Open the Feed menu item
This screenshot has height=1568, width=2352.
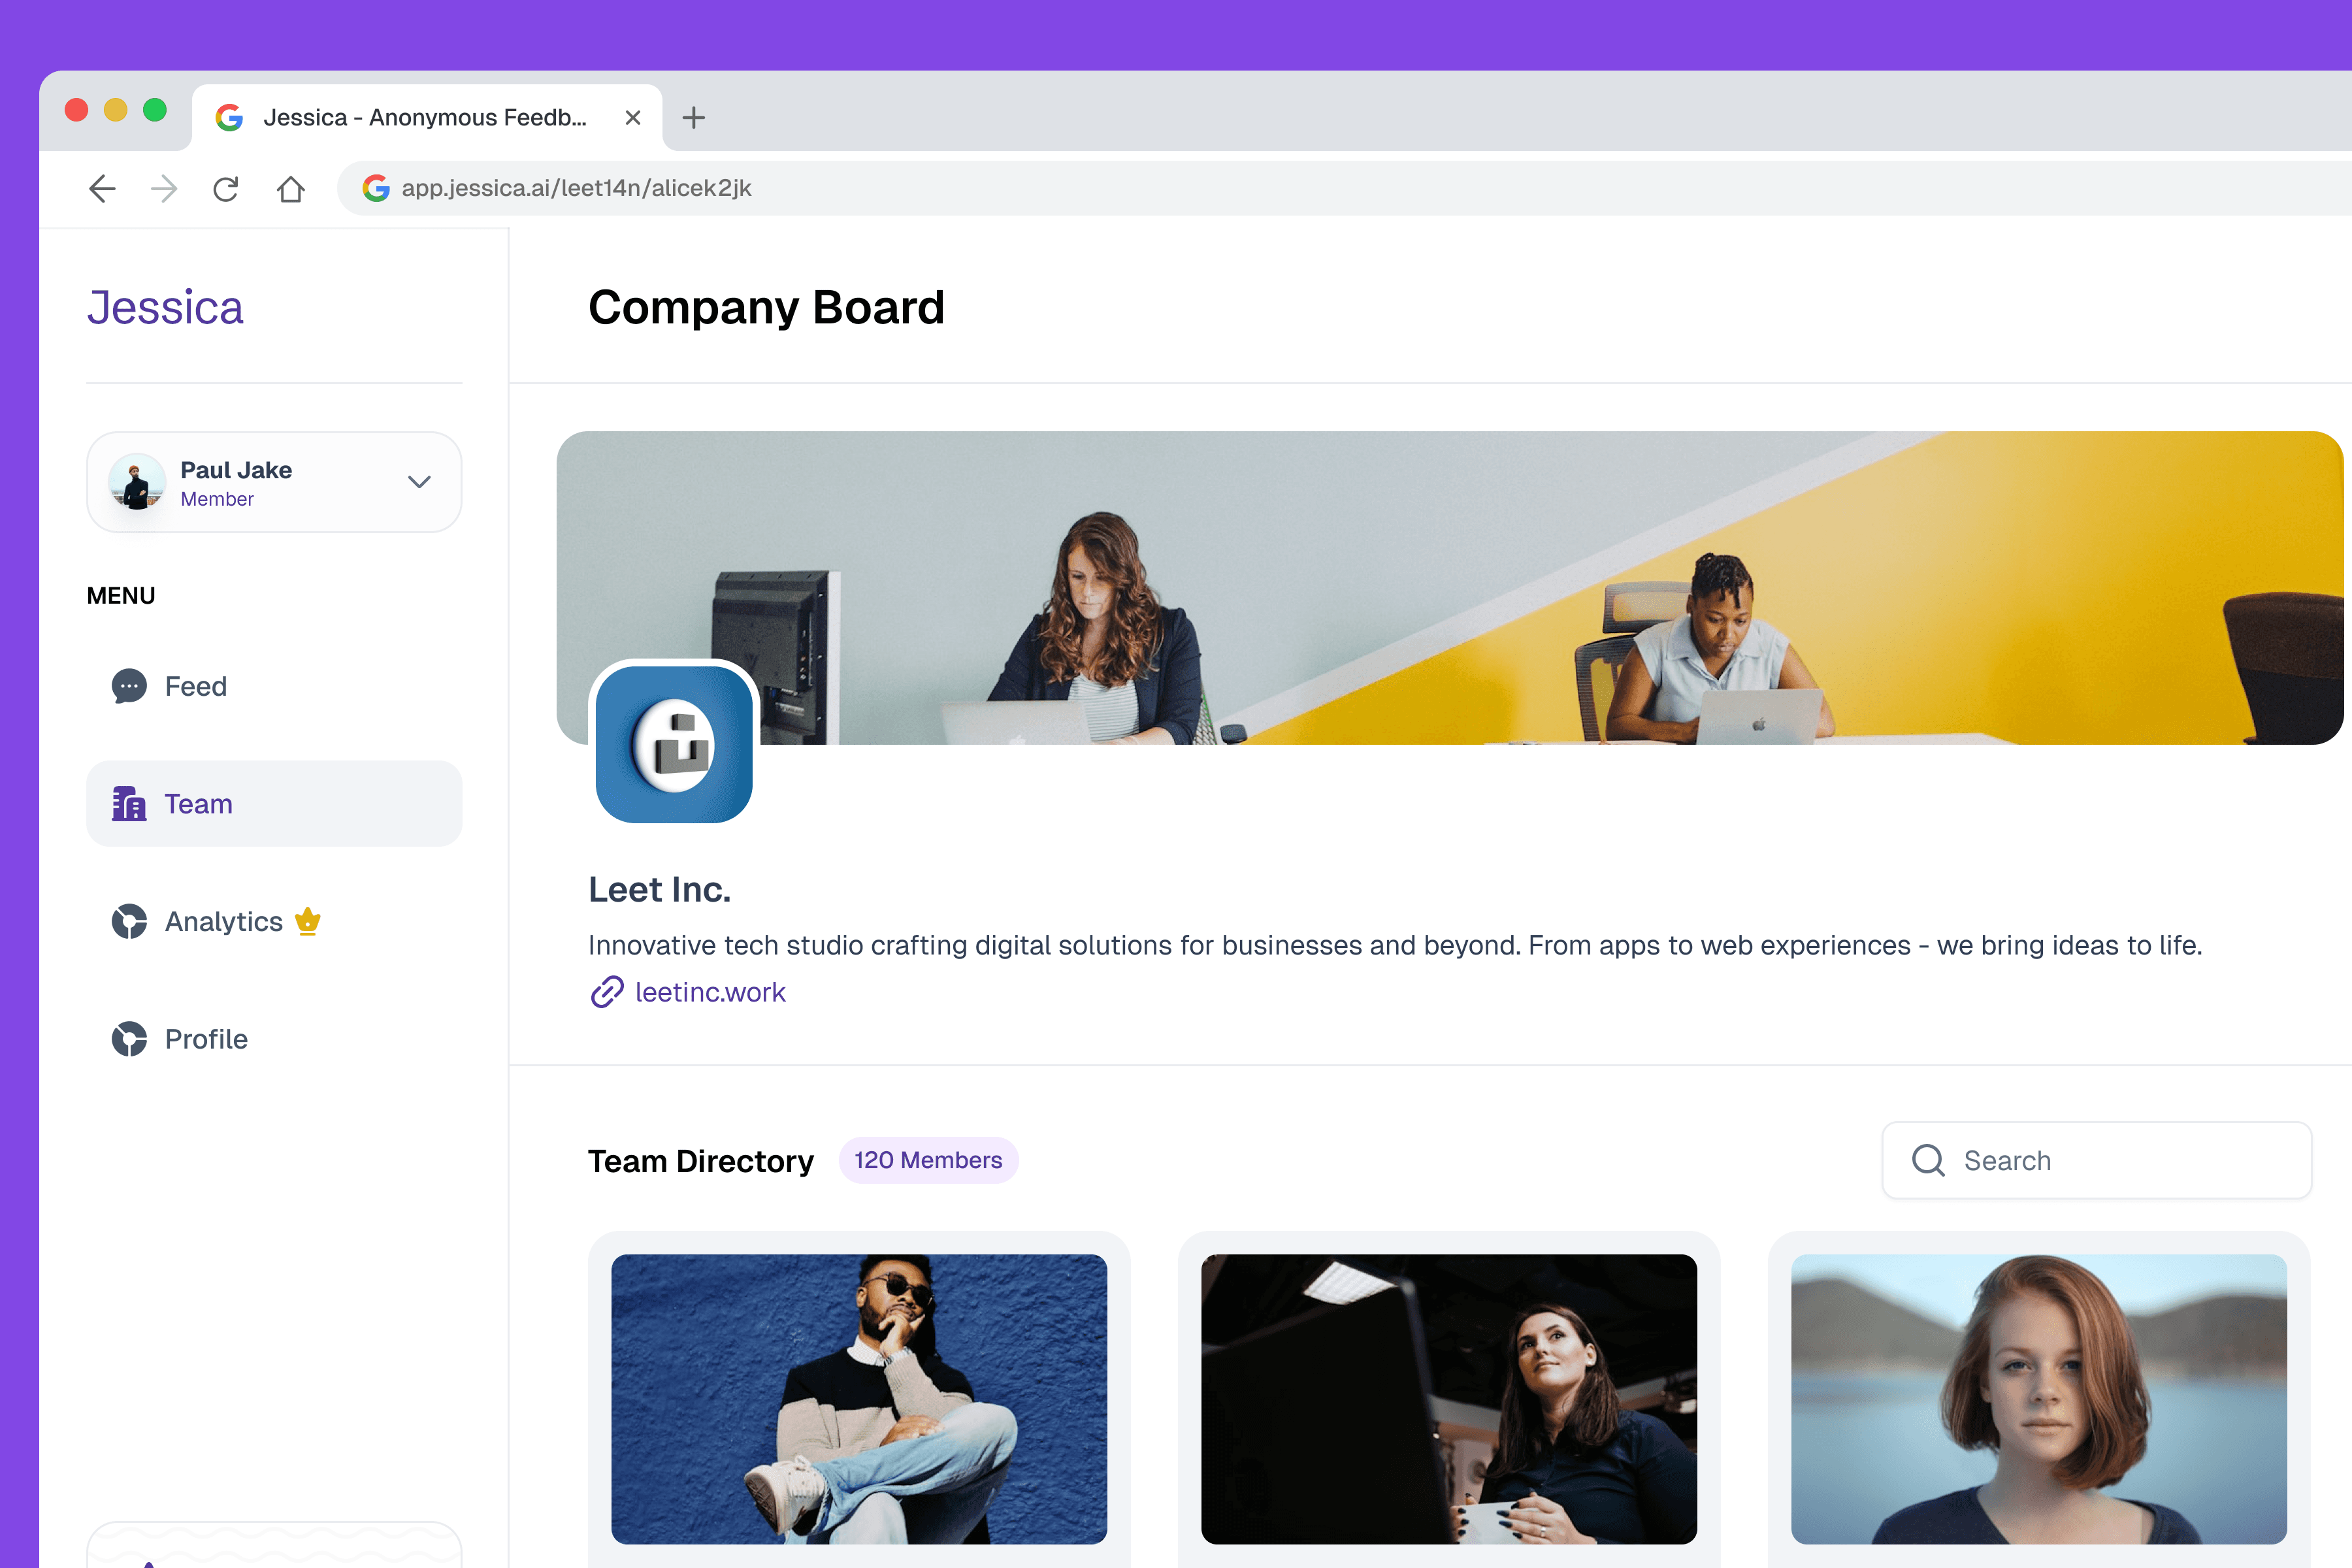(274, 686)
